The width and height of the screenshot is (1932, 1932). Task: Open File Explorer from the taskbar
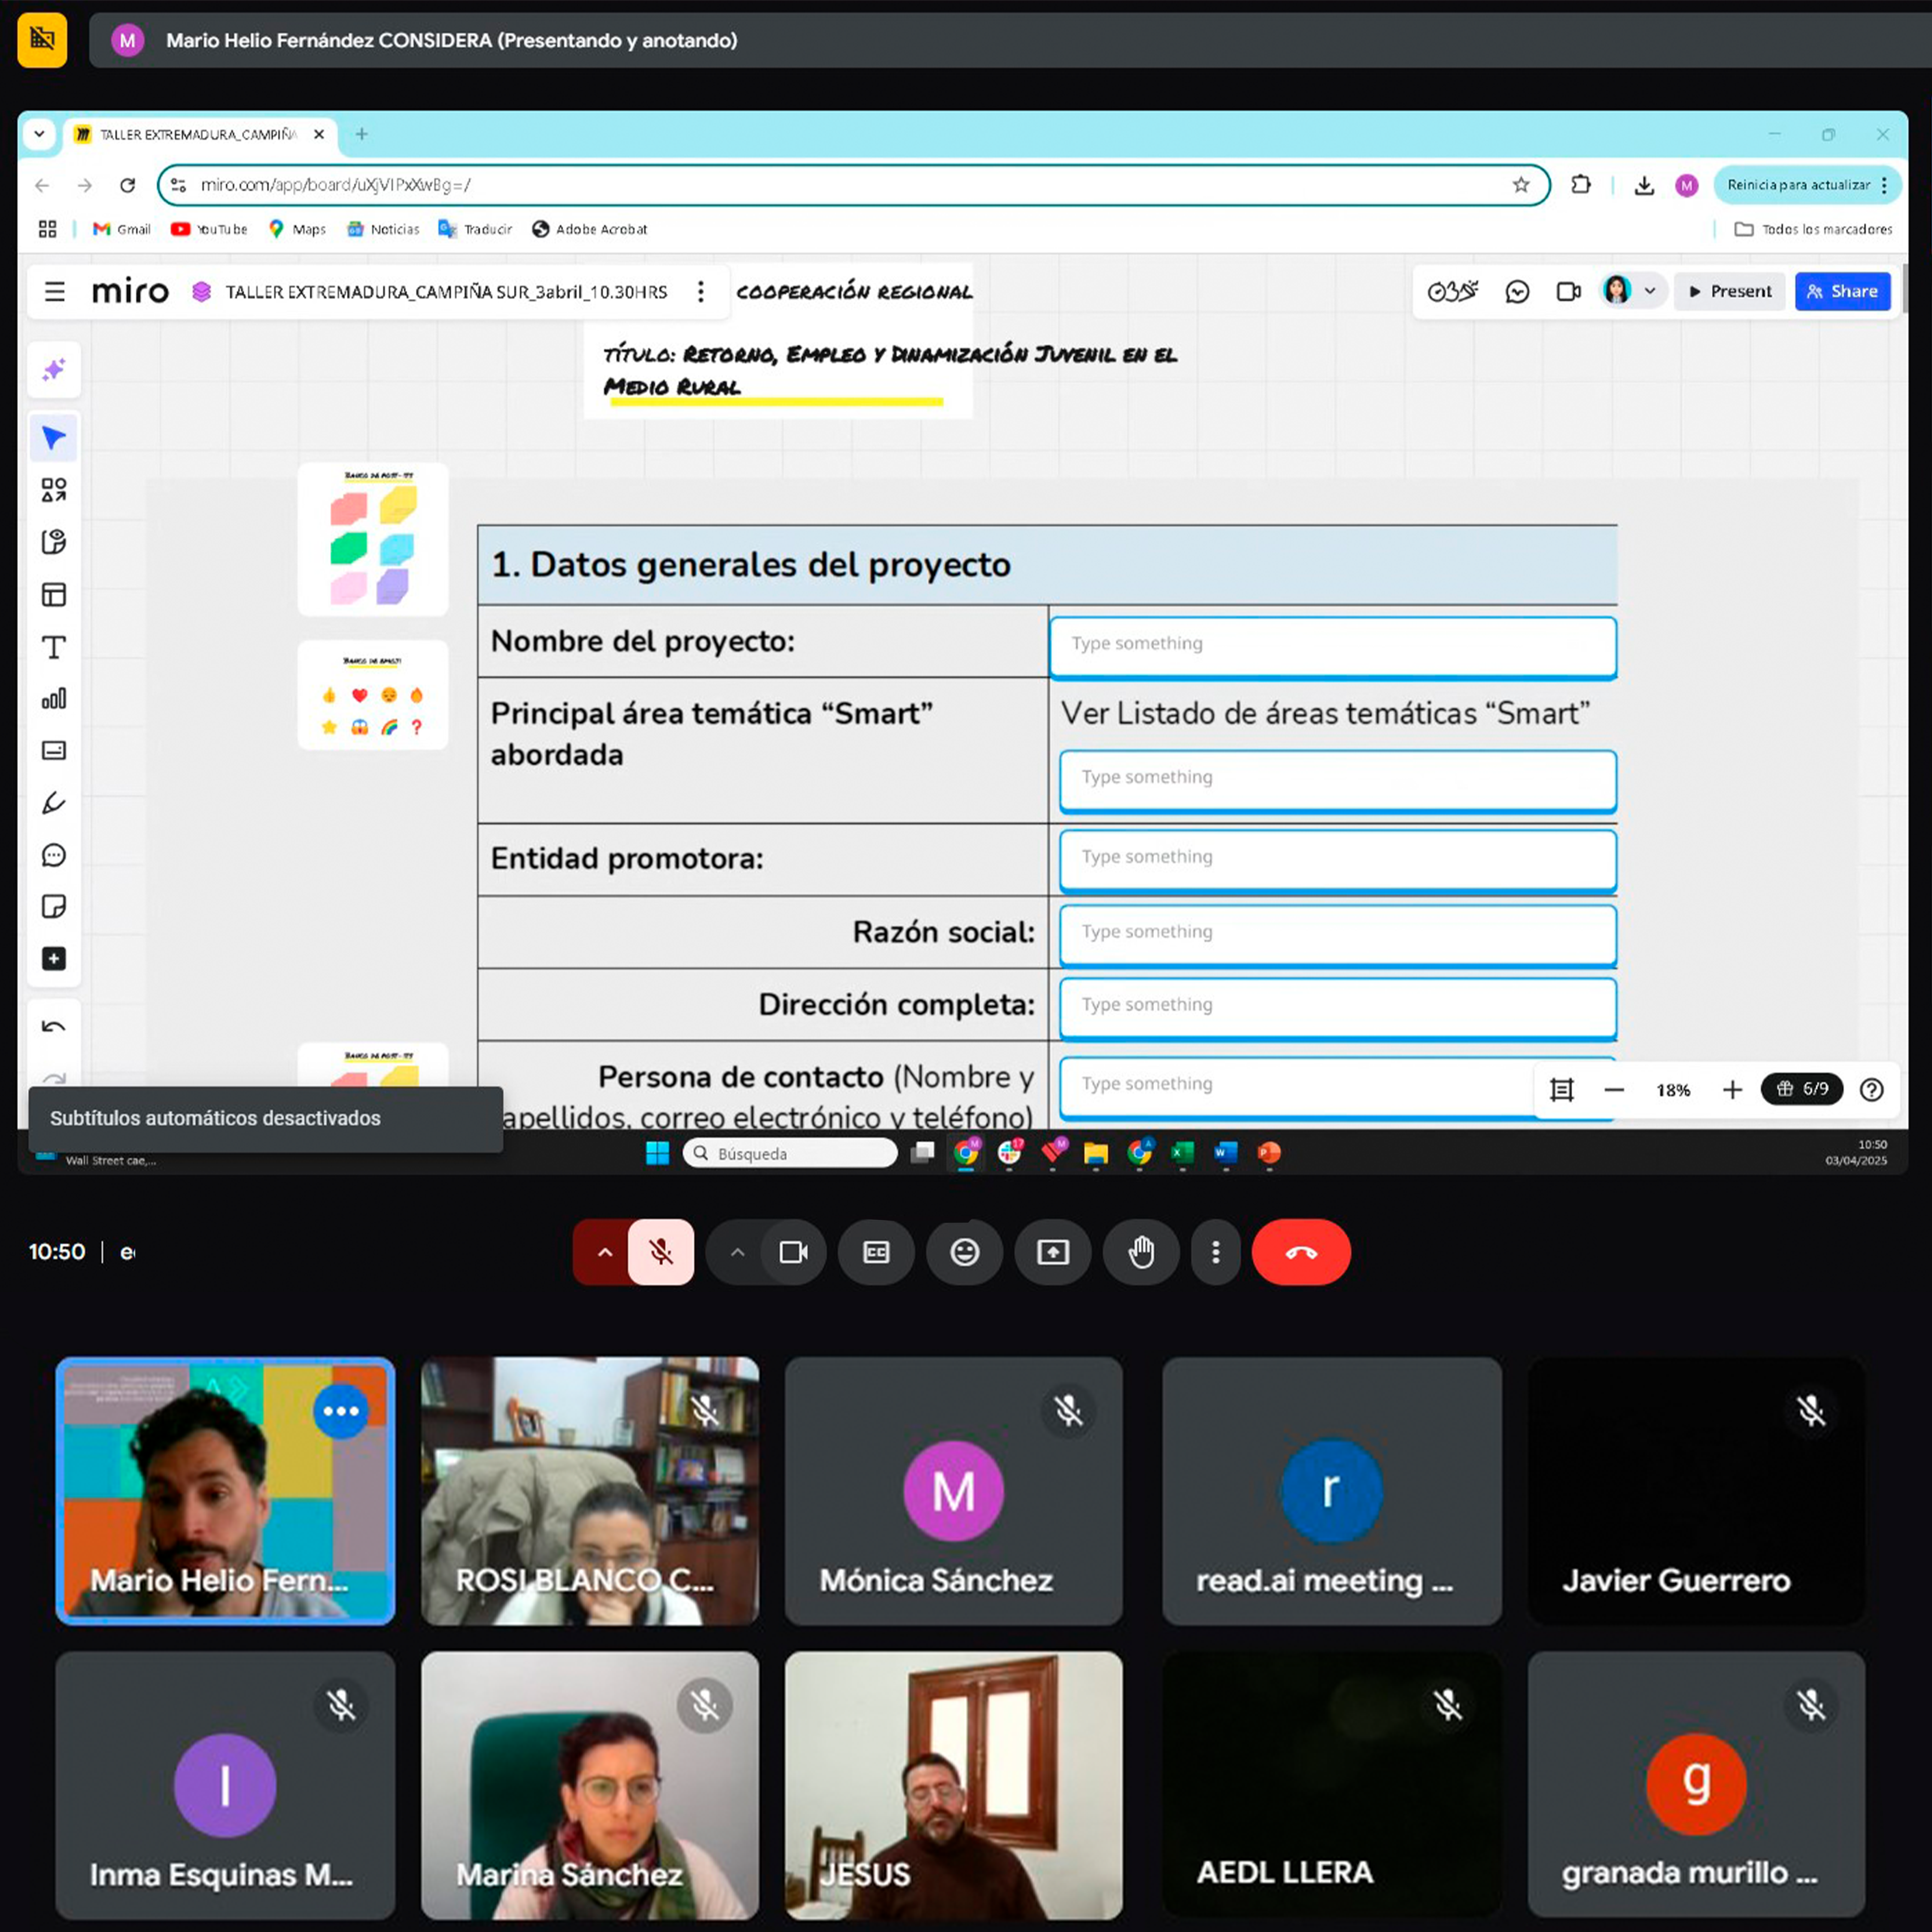[x=1096, y=1153]
